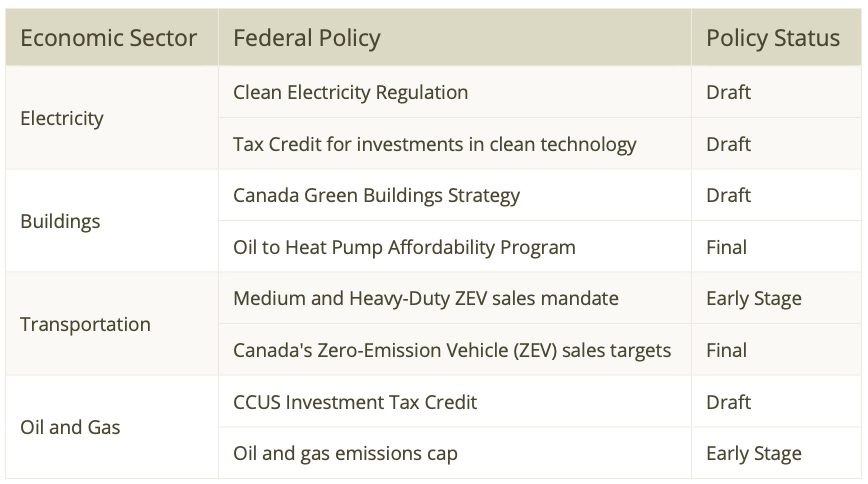This screenshot has height=484, width=868.
Task: Click Tax Credit for clean technology investments
Action: (435, 144)
